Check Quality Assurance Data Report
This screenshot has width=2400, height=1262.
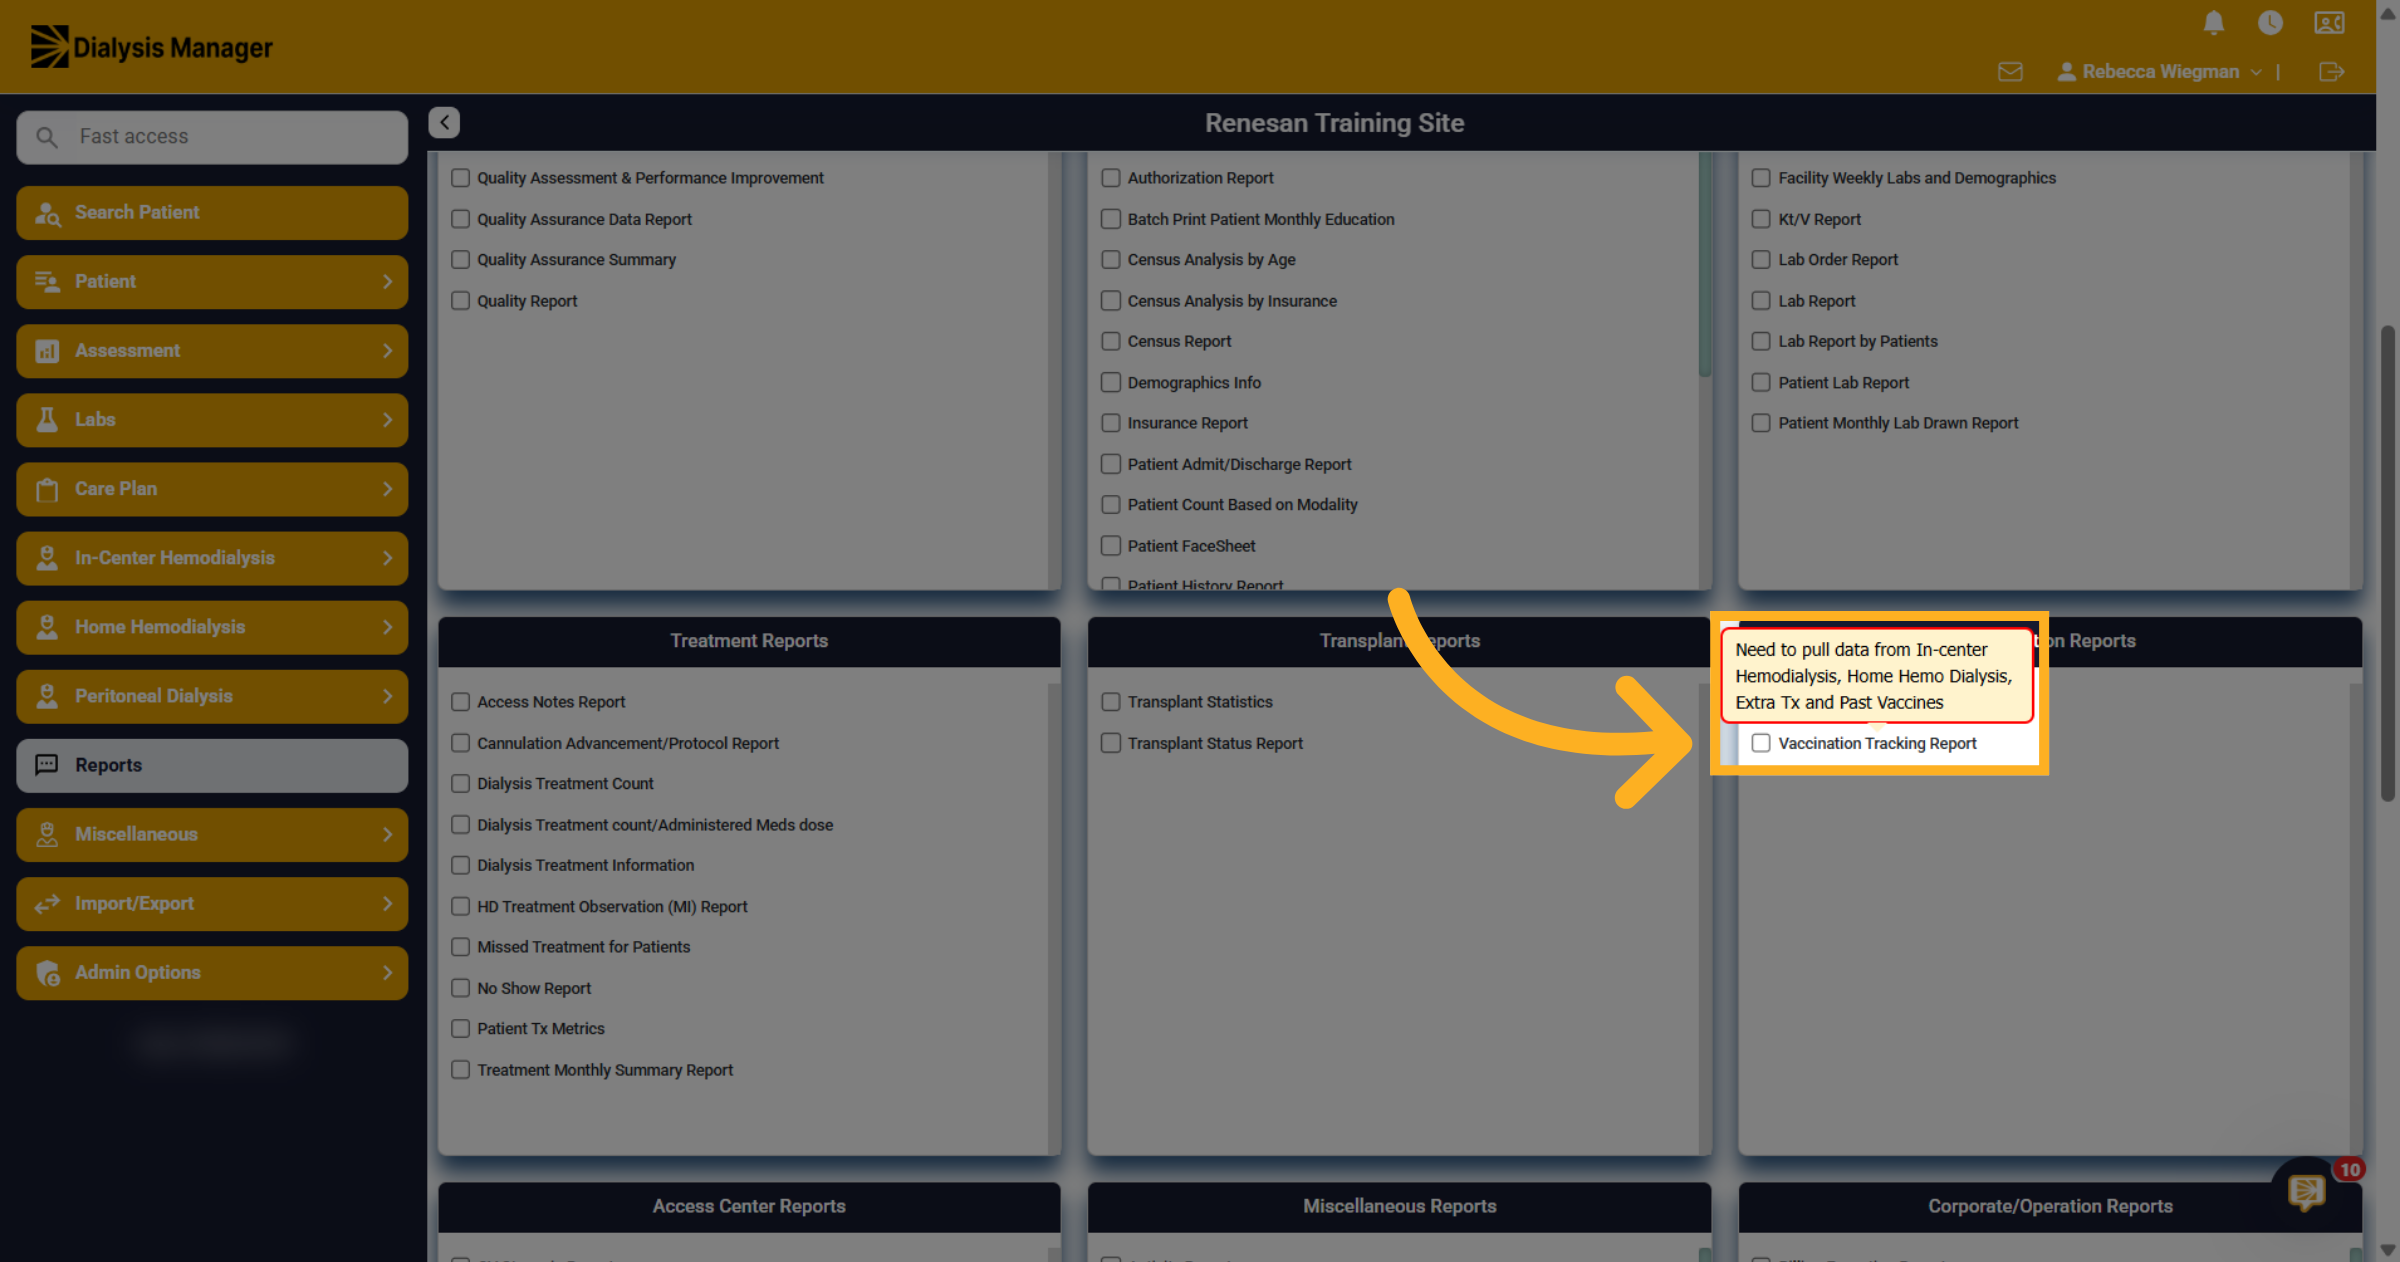460,219
